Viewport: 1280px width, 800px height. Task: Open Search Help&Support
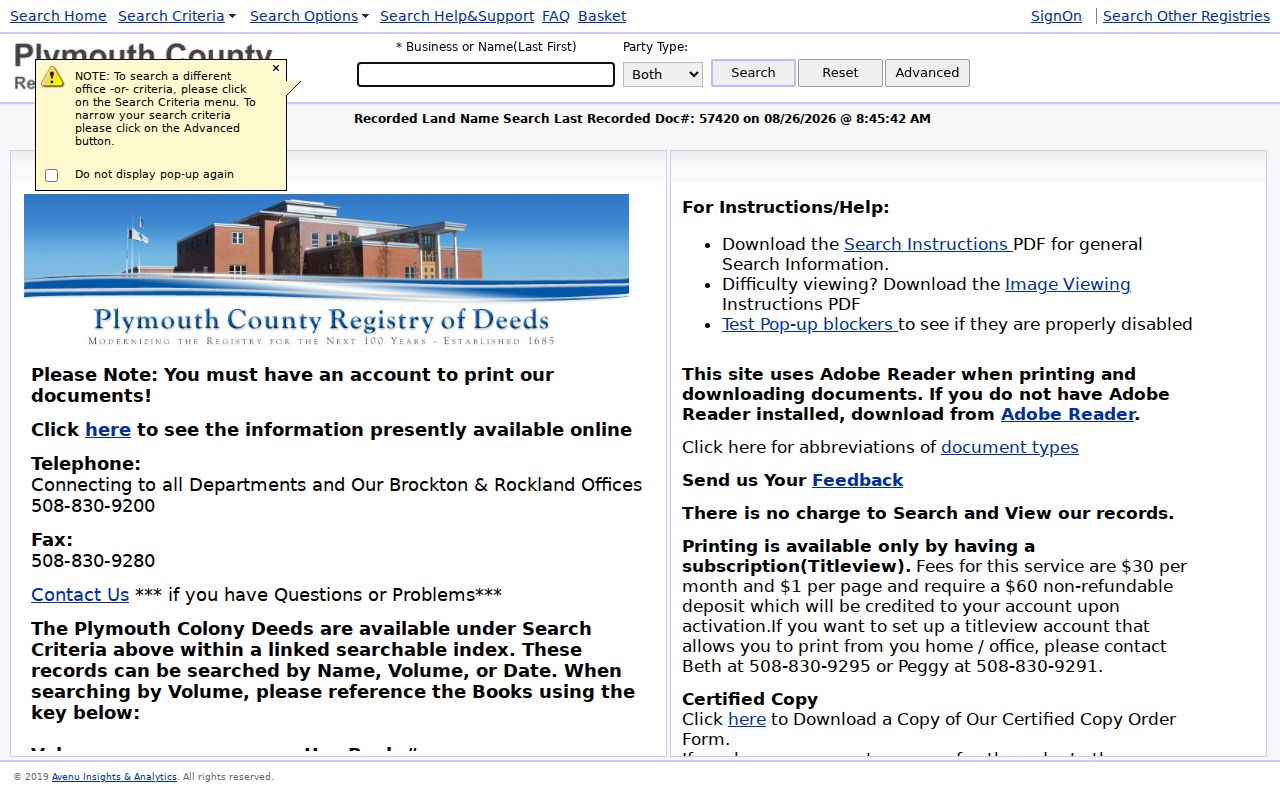457,16
